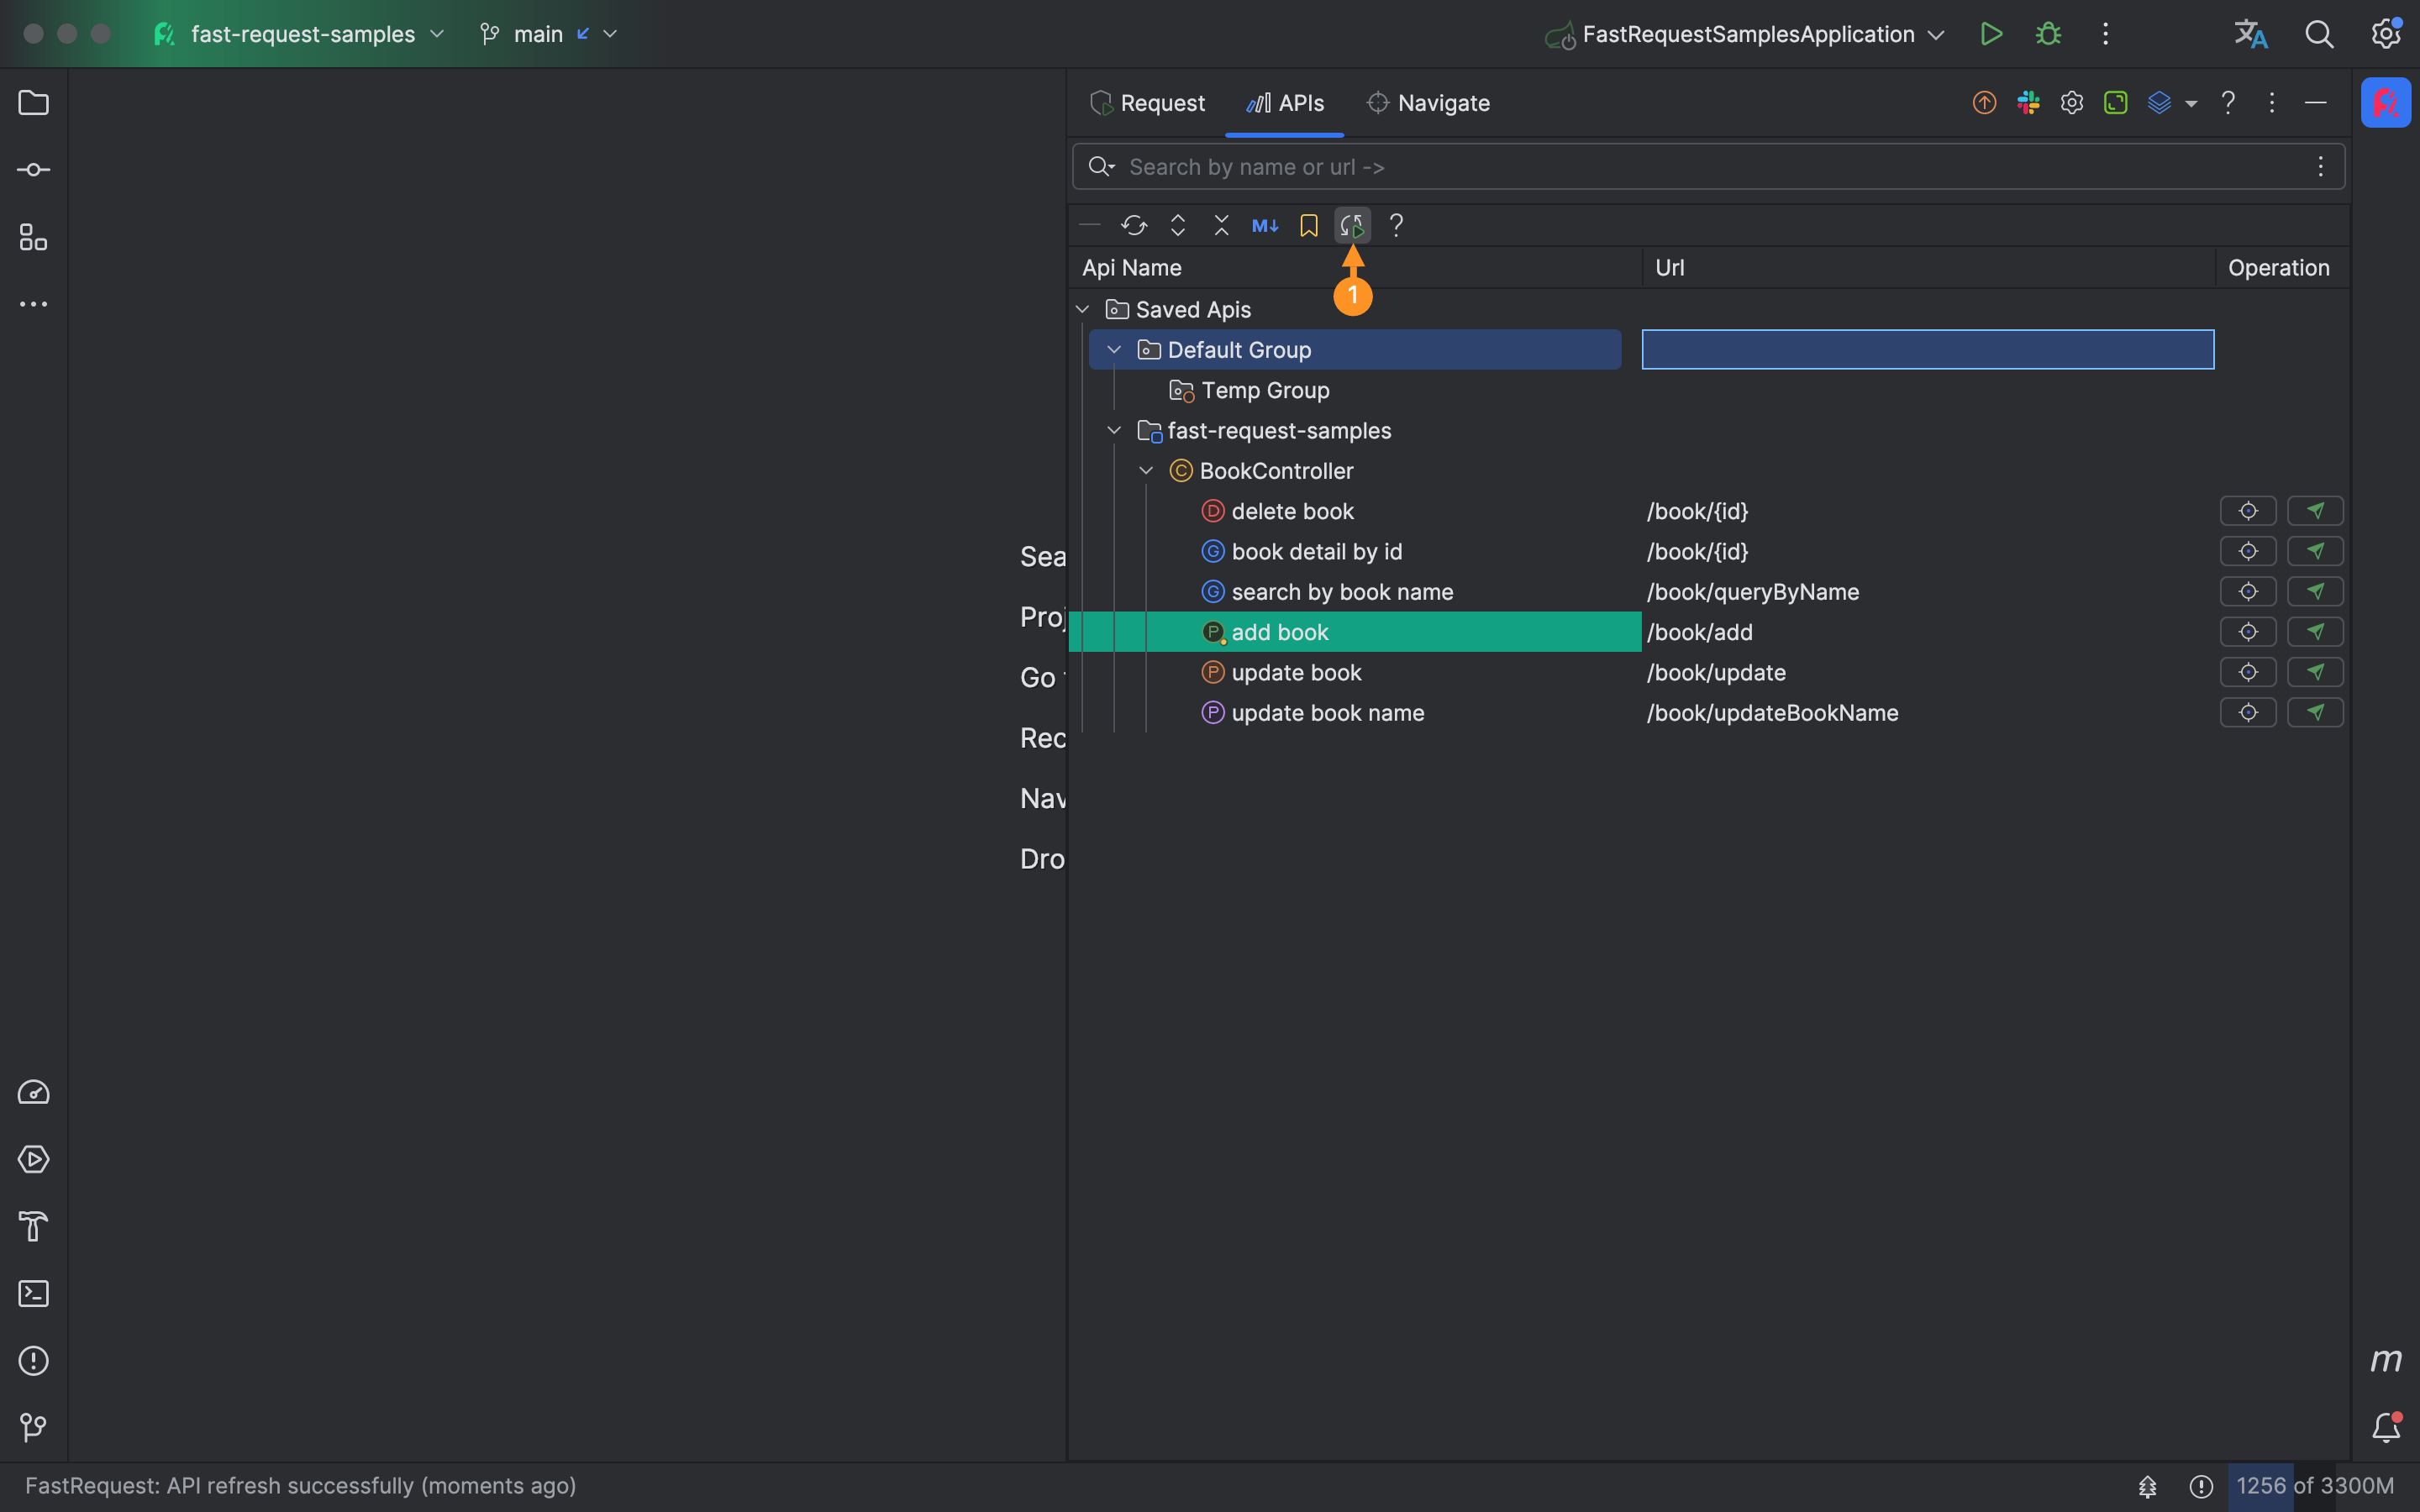Image resolution: width=2420 pixels, height=1512 pixels.
Task: Click the yellow bookmark toolbar icon
Action: pyautogui.click(x=1308, y=225)
